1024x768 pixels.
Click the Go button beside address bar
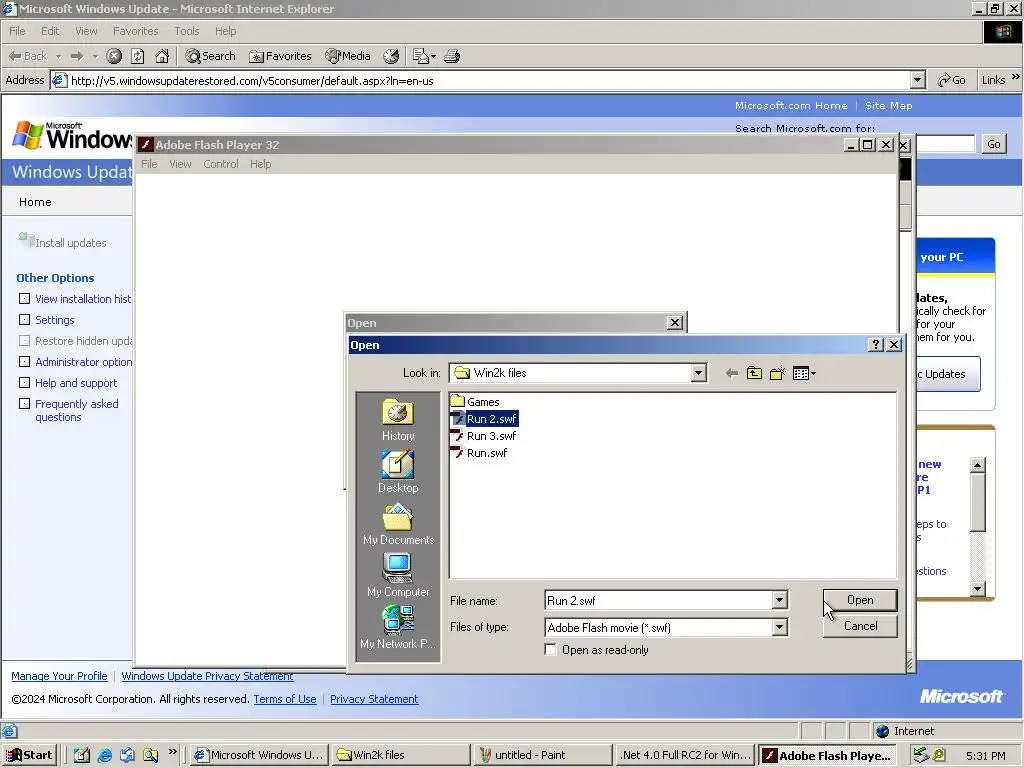click(x=952, y=80)
